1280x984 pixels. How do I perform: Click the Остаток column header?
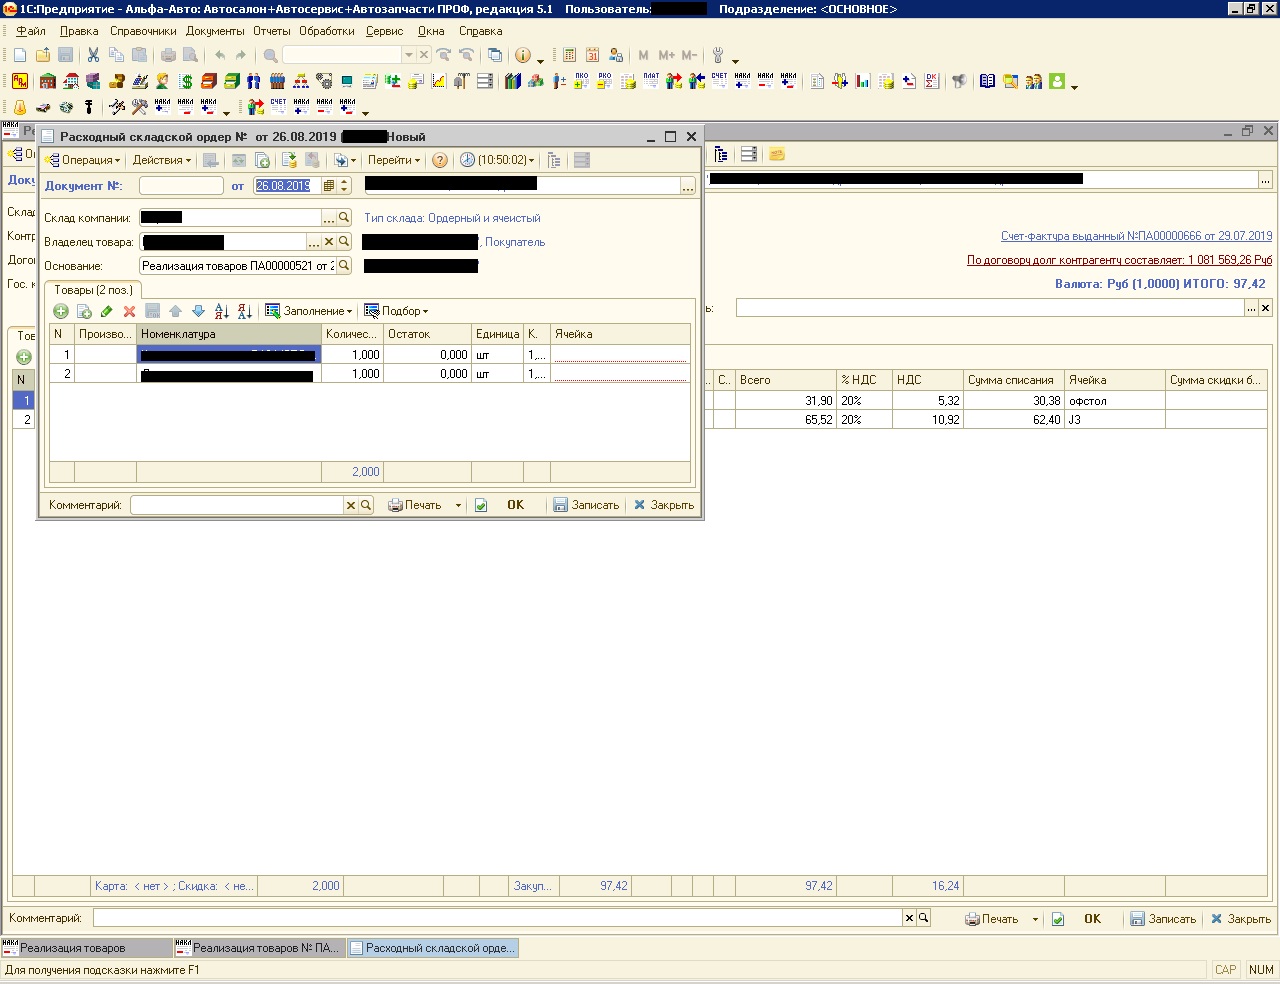(x=427, y=334)
